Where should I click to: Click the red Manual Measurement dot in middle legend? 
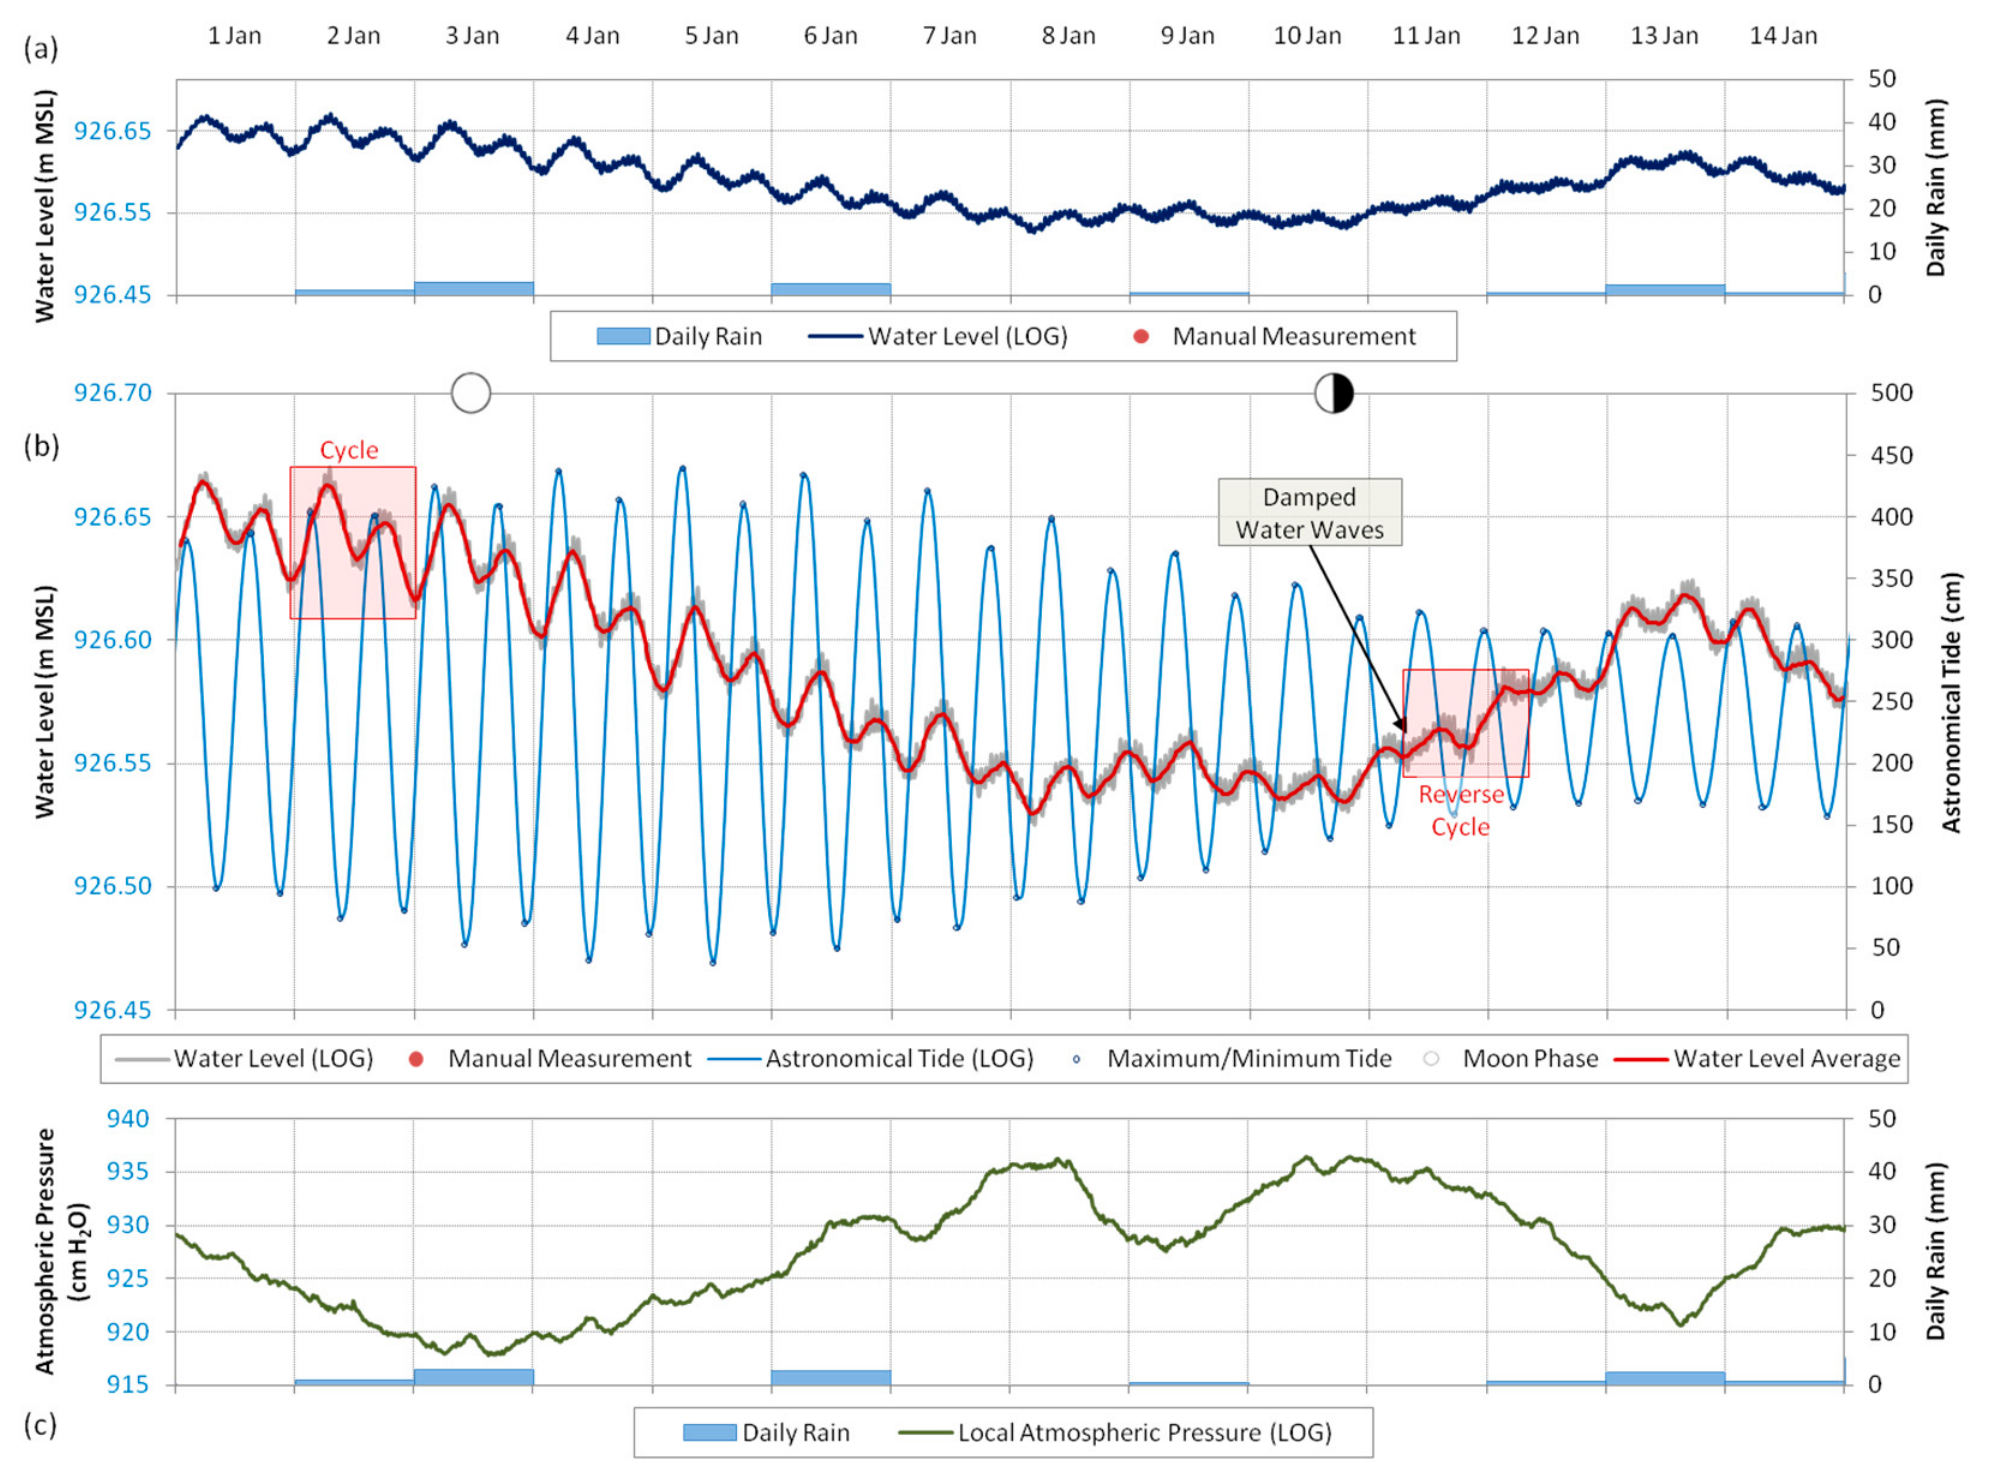point(416,1058)
